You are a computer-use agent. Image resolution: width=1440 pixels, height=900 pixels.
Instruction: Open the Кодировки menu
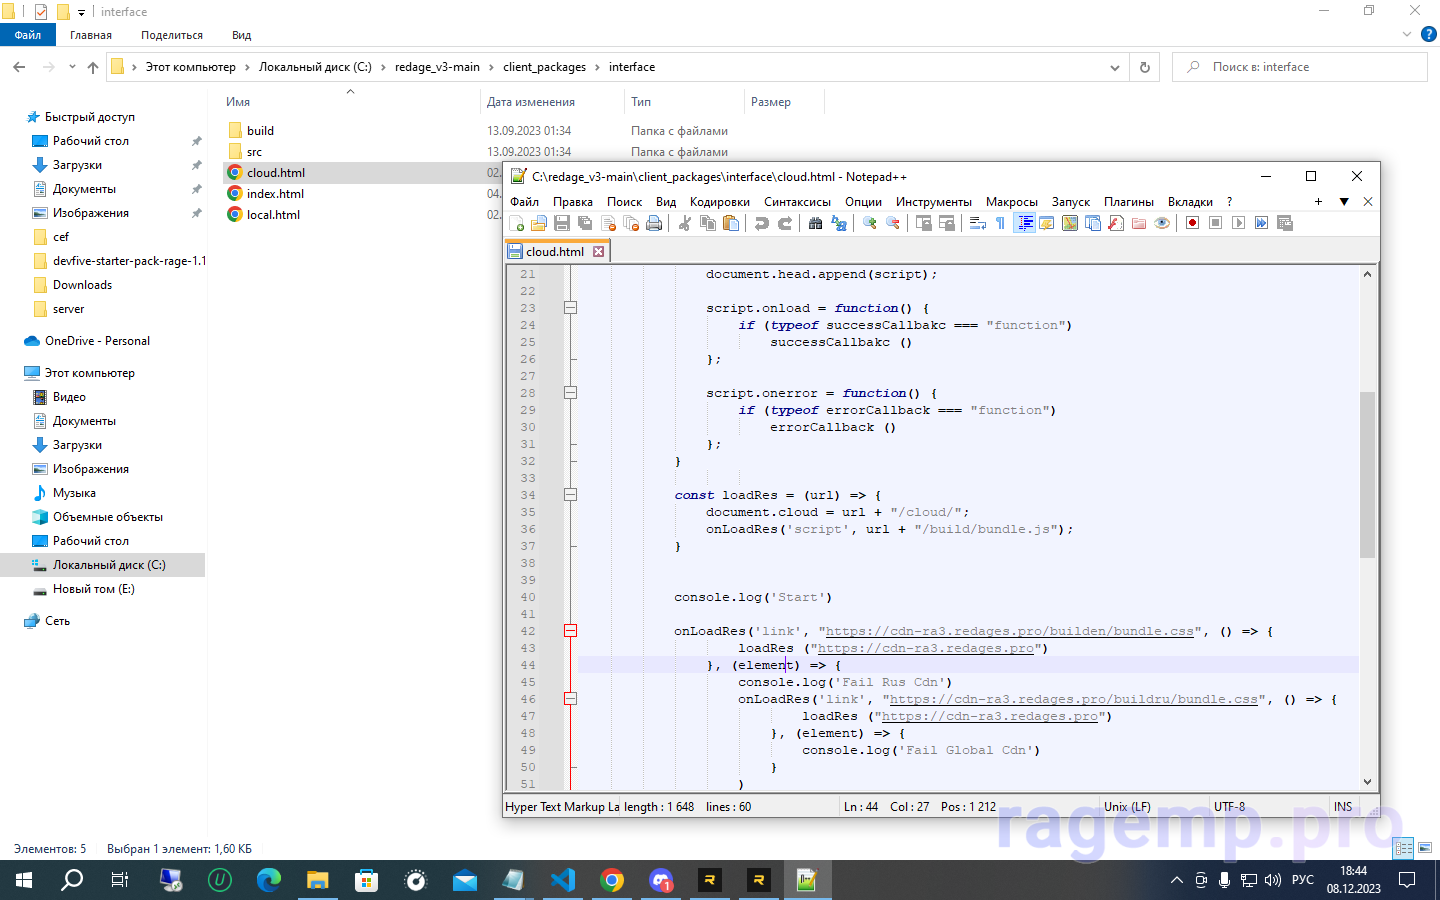coord(719,202)
